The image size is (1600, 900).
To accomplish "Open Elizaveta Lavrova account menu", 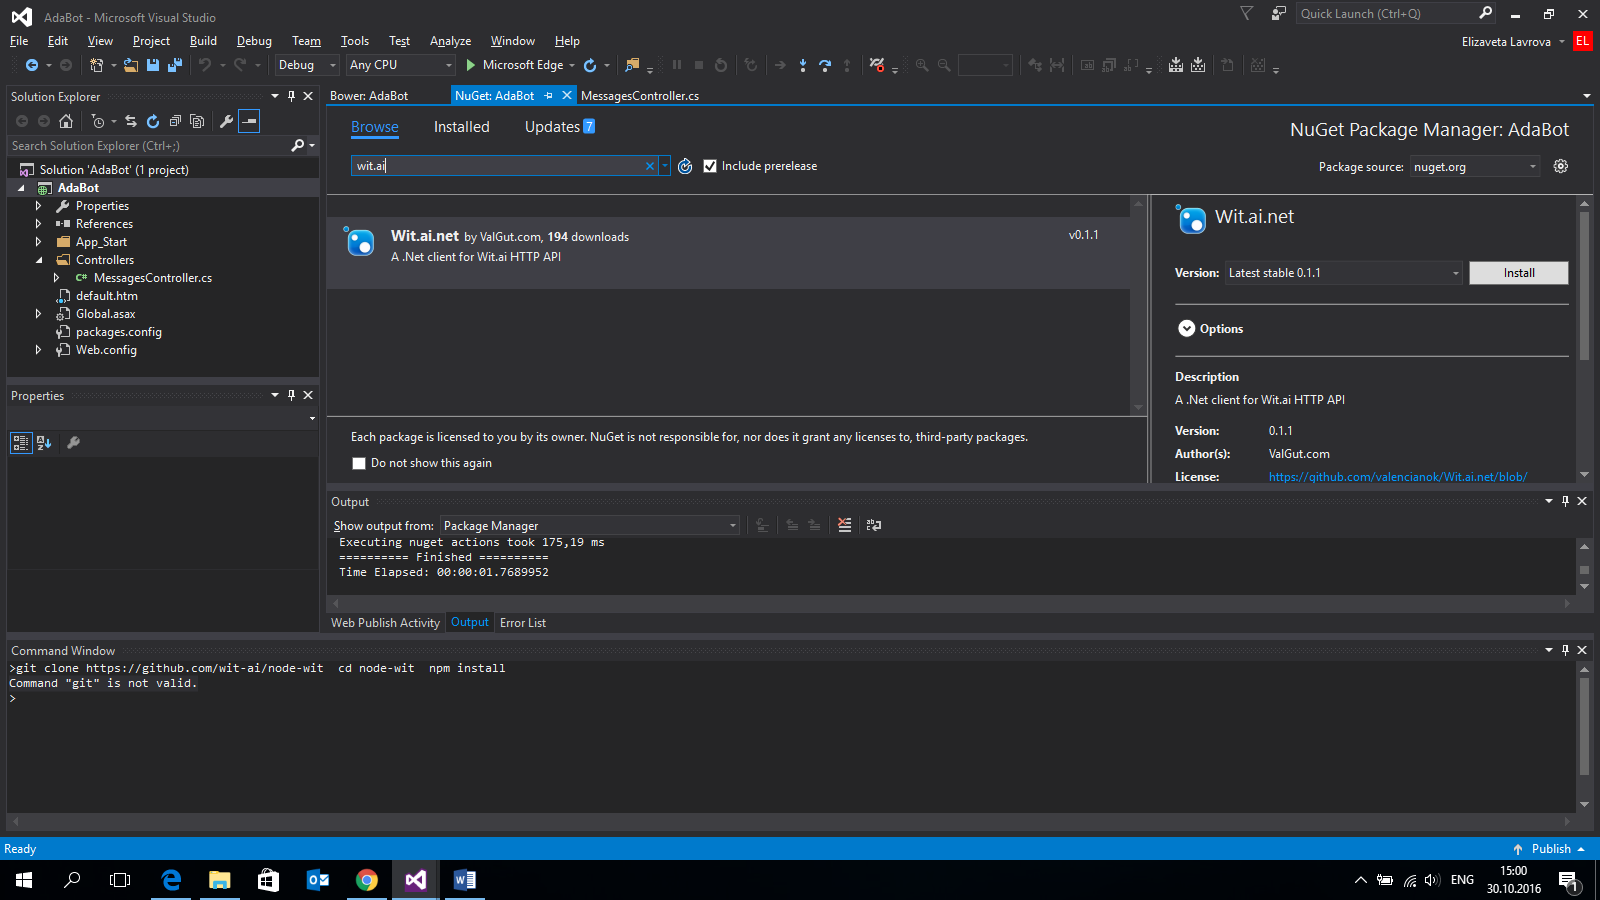I will (x=1513, y=42).
